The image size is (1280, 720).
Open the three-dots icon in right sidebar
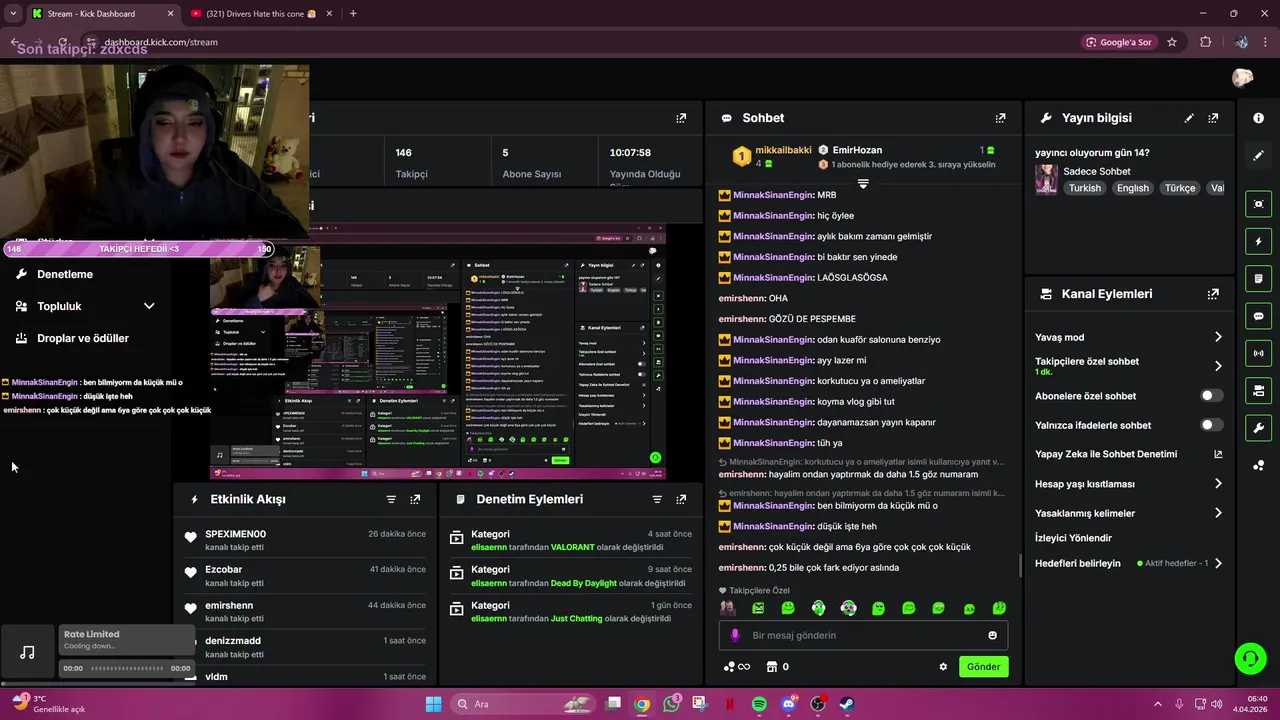tap(1259, 466)
